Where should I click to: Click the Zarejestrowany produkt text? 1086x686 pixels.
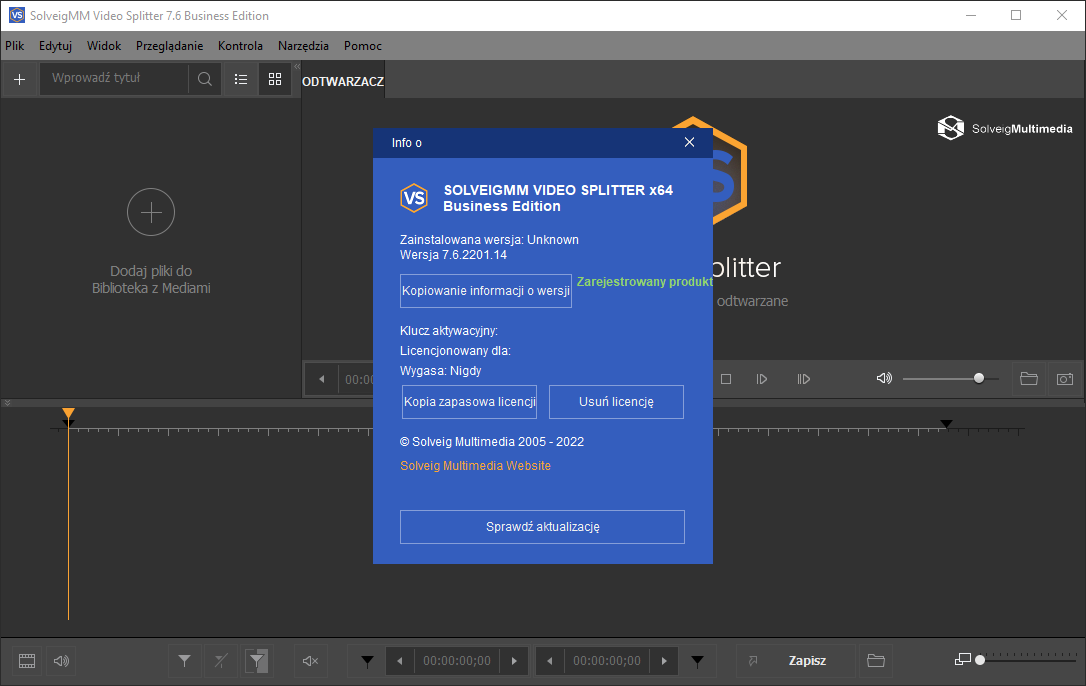644,282
